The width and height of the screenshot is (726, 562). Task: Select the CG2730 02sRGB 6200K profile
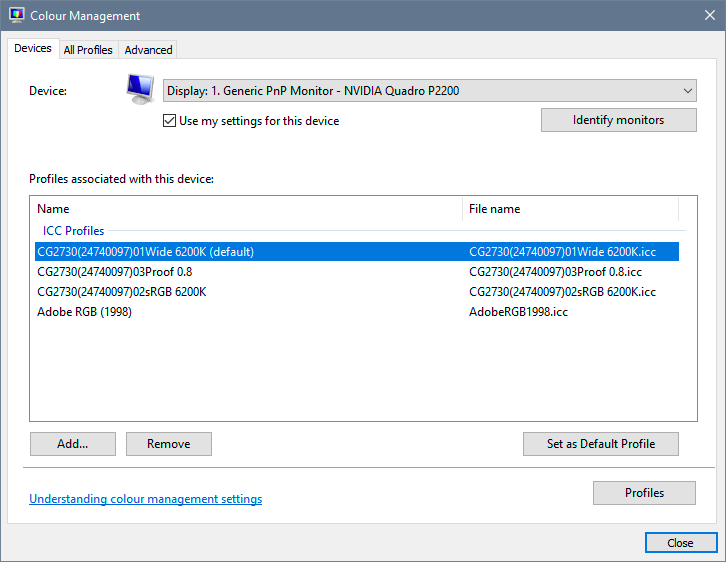tap(121, 292)
